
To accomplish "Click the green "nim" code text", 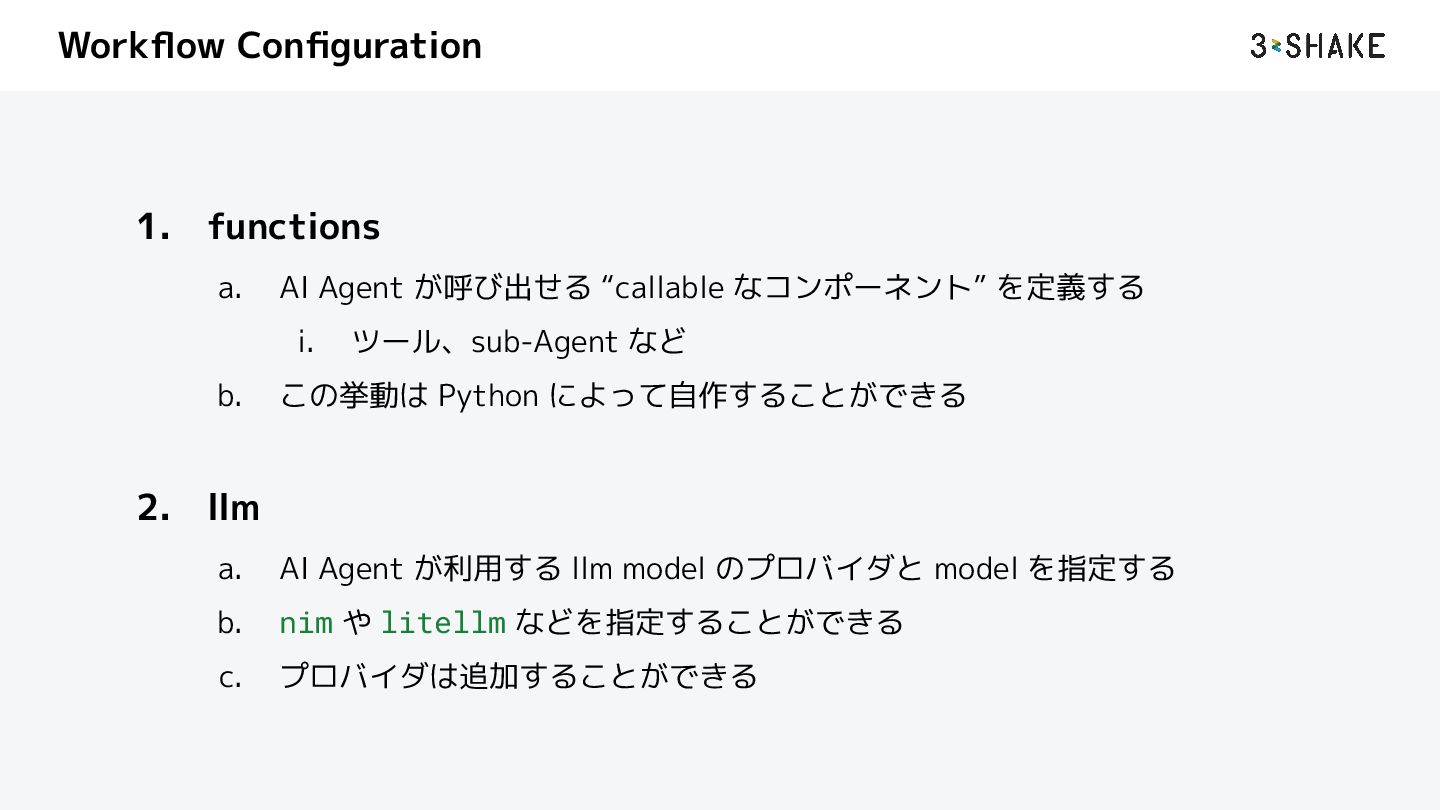I will click(x=306, y=623).
